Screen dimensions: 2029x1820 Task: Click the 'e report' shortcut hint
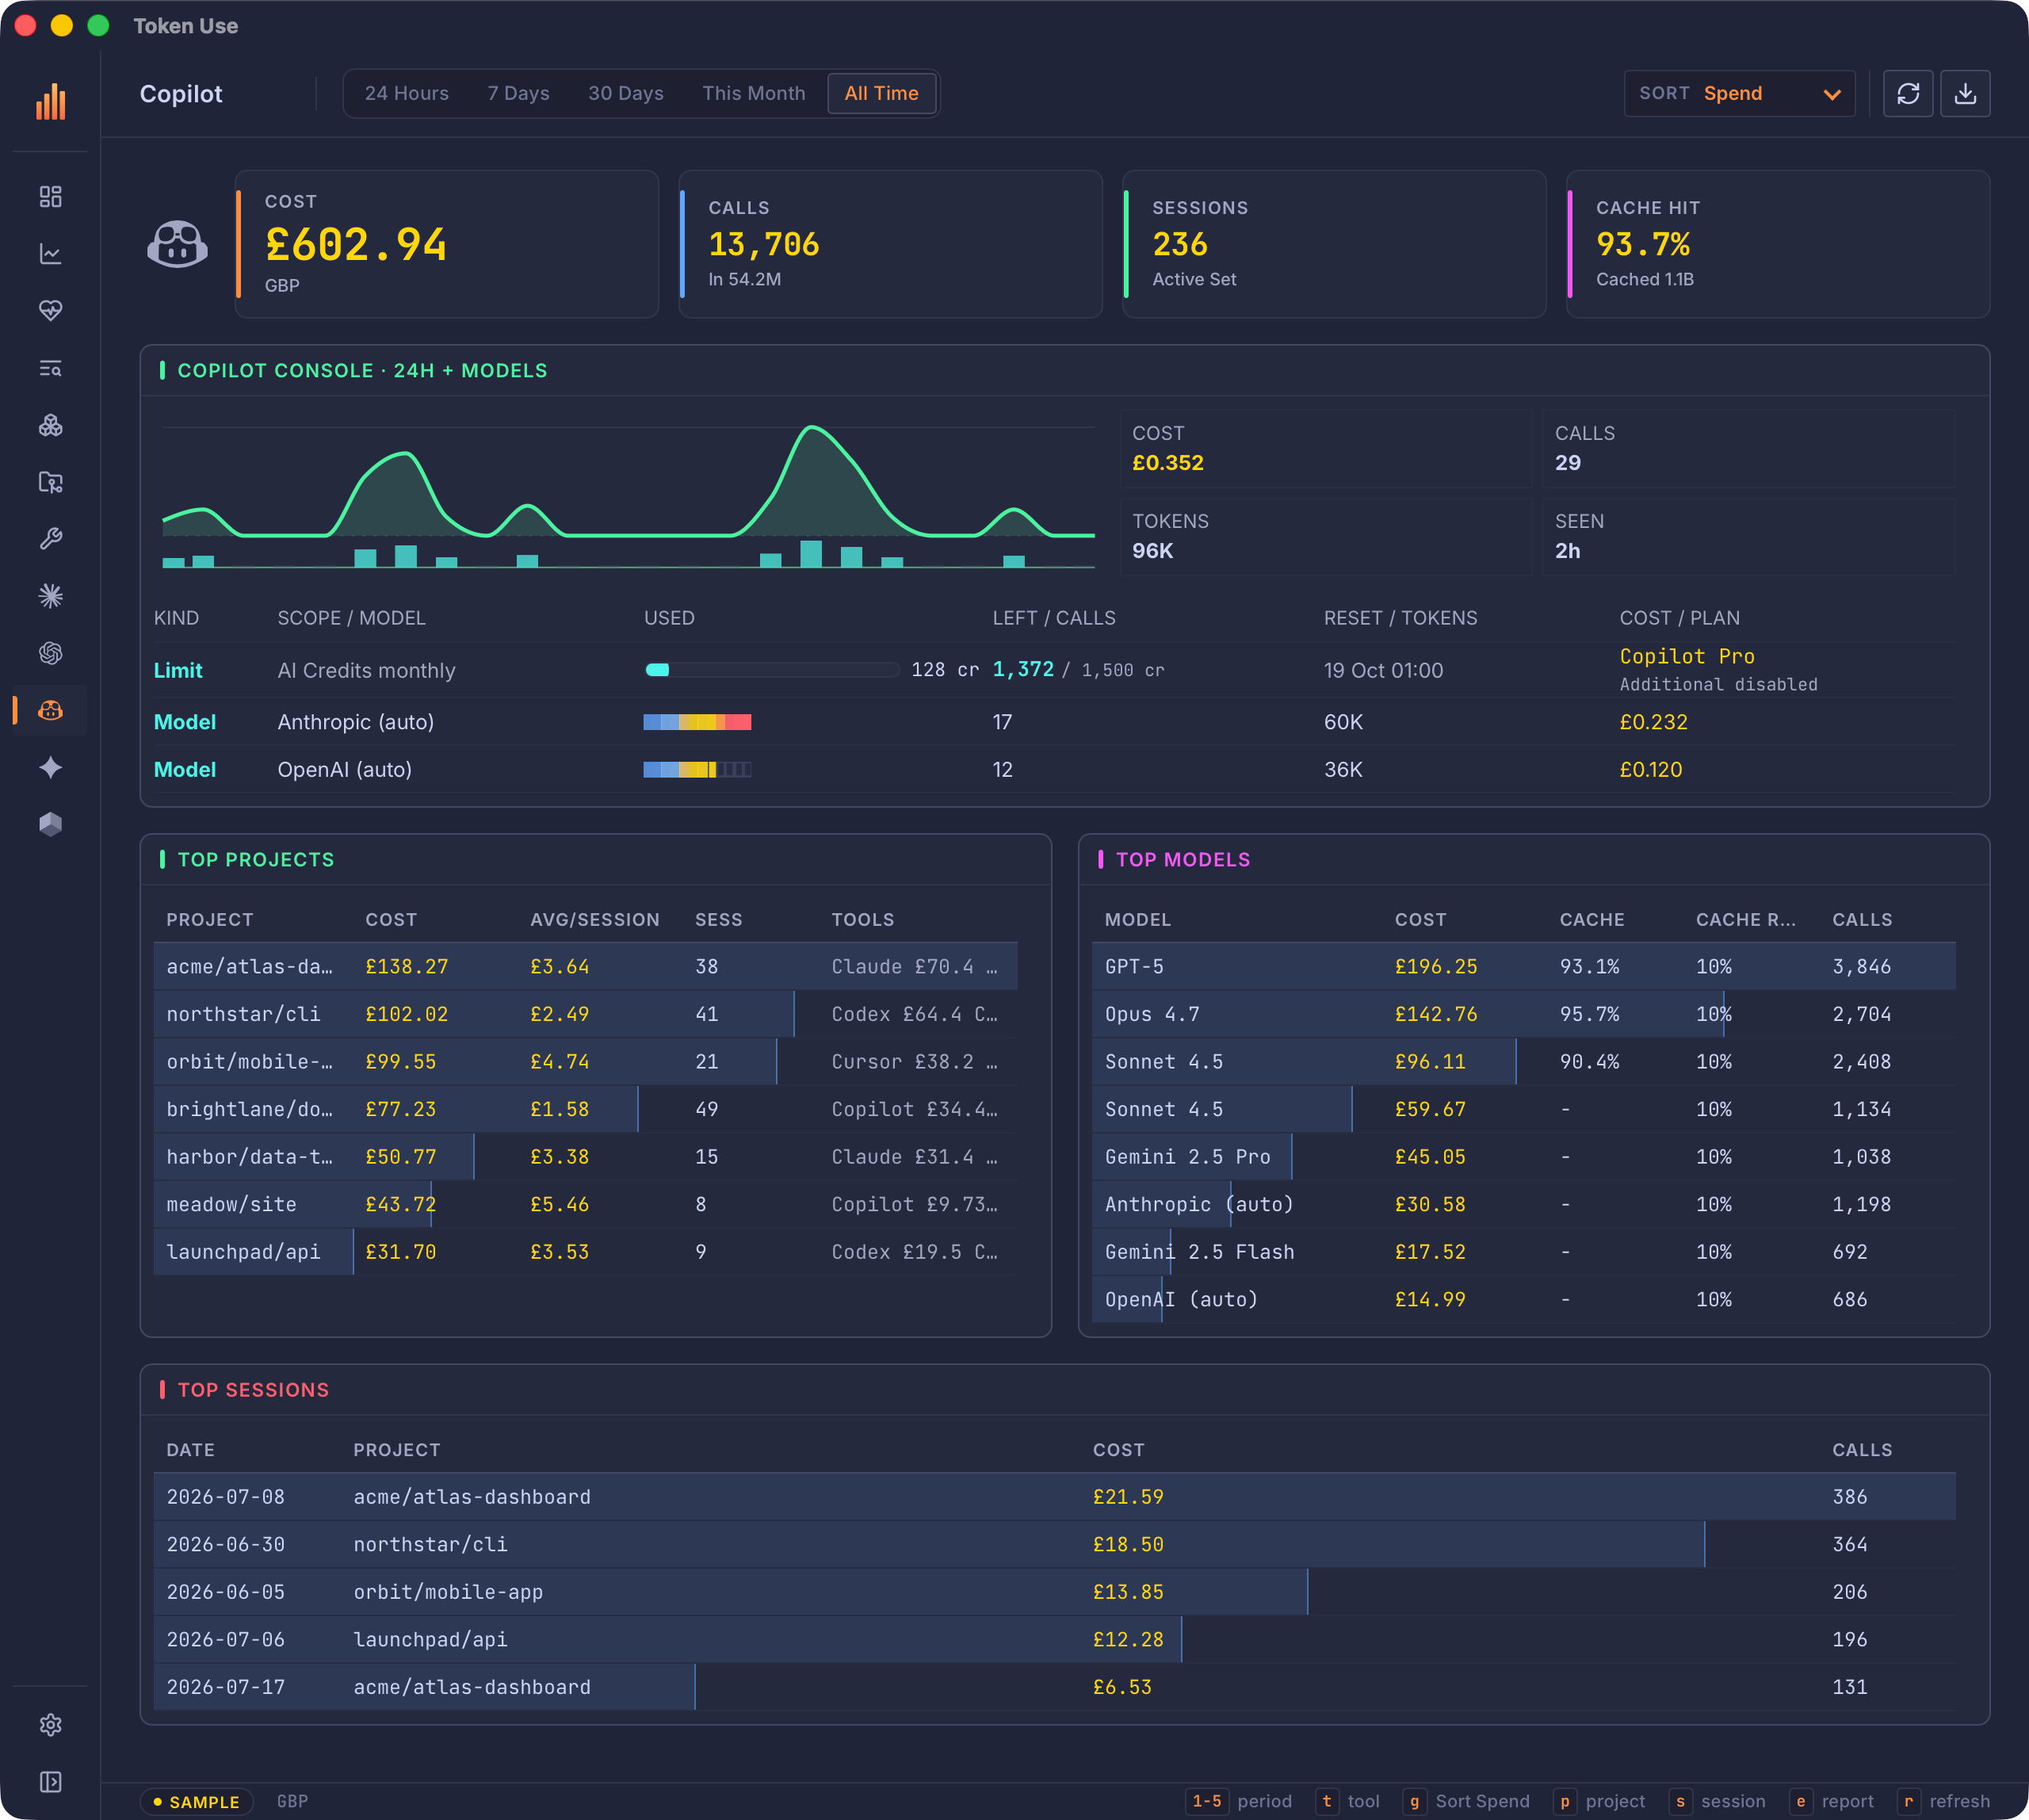[x=1832, y=1801]
